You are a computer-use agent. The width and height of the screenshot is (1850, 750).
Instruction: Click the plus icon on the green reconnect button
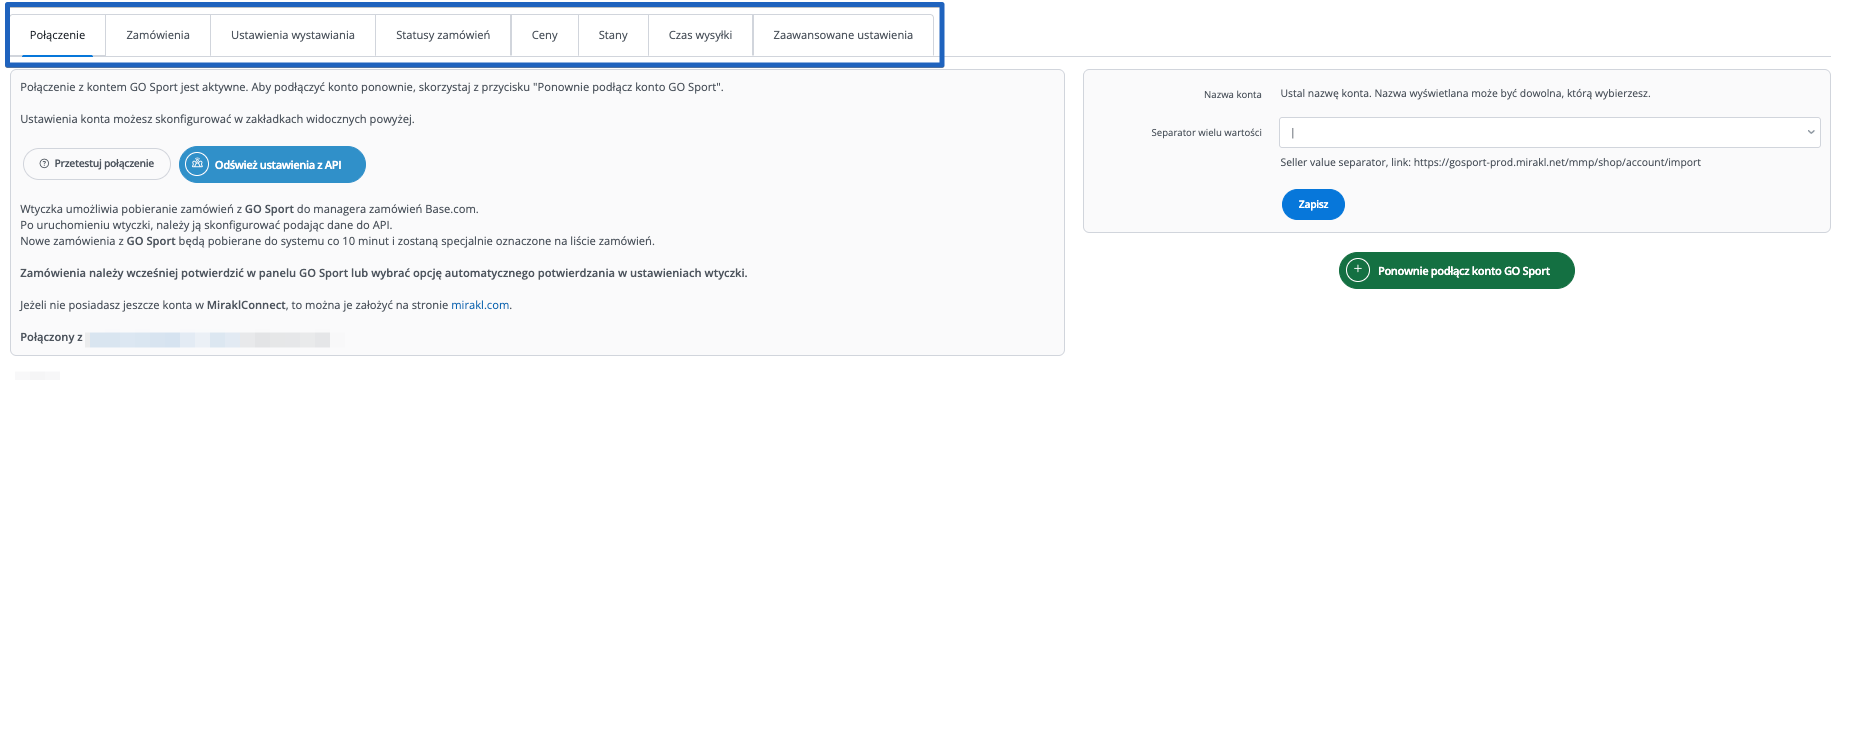[1357, 270]
